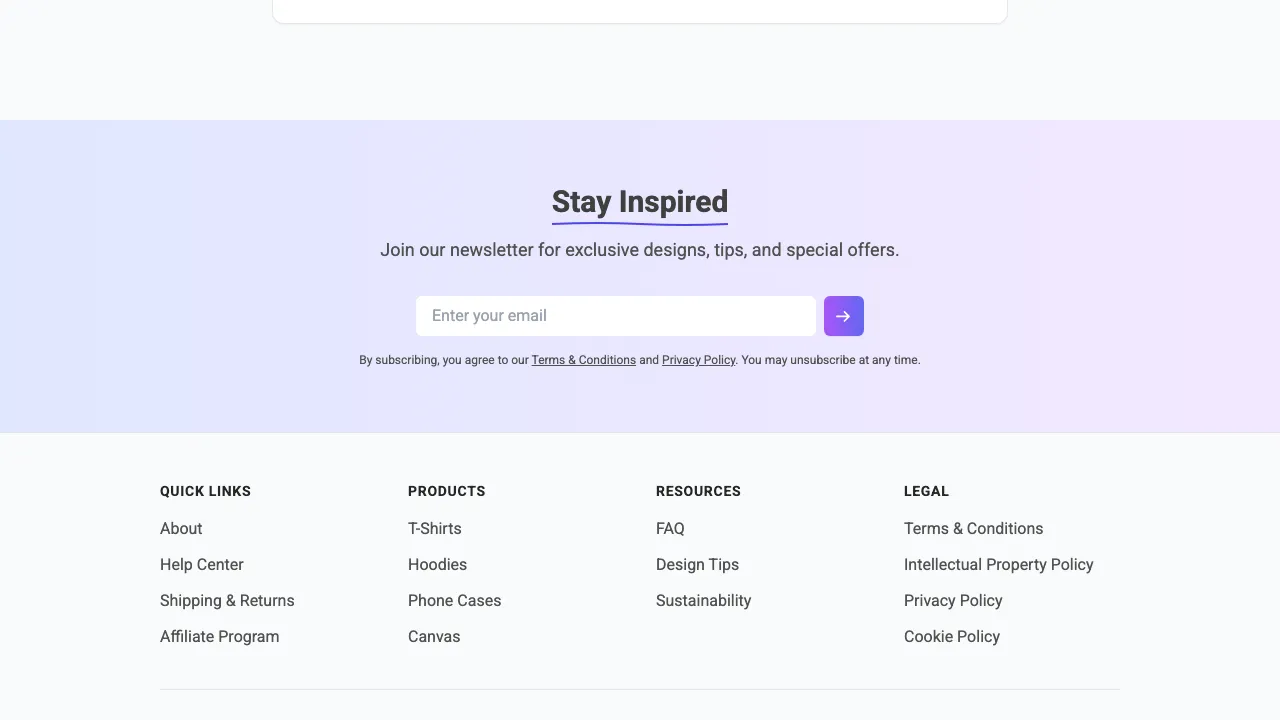Select Hoodies from the Products column
1280x720 pixels.
[x=437, y=564]
